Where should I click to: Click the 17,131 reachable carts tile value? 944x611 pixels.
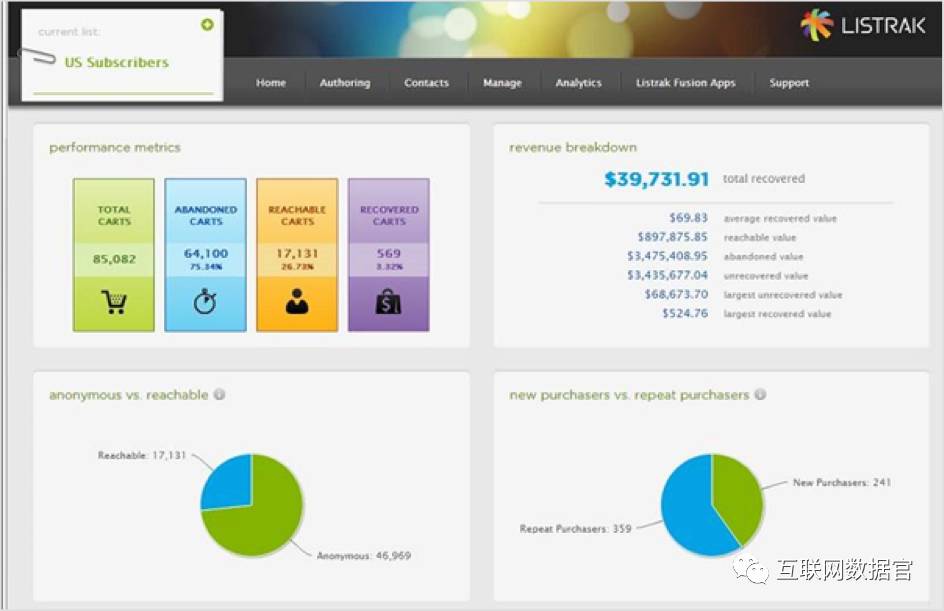point(297,253)
